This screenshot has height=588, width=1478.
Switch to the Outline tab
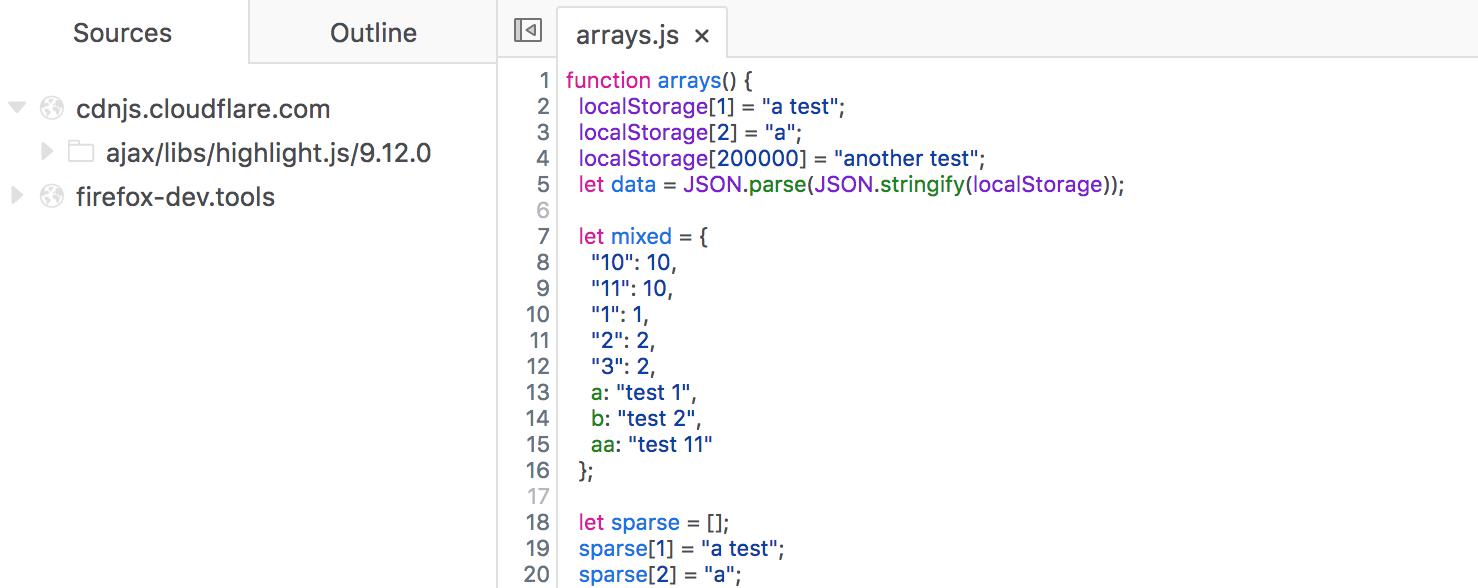(373, 33)
